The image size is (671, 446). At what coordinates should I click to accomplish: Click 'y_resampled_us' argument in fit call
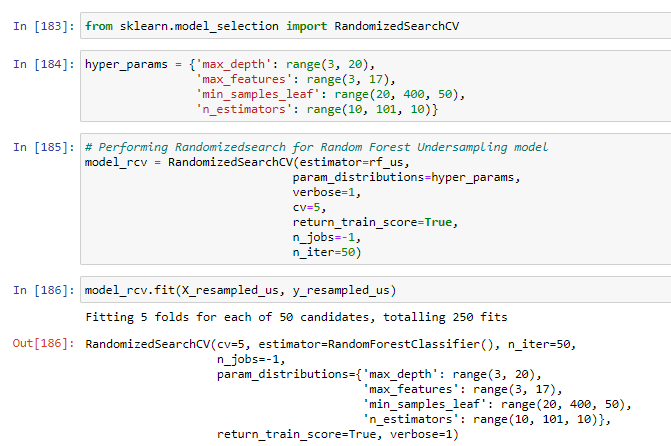341,290
